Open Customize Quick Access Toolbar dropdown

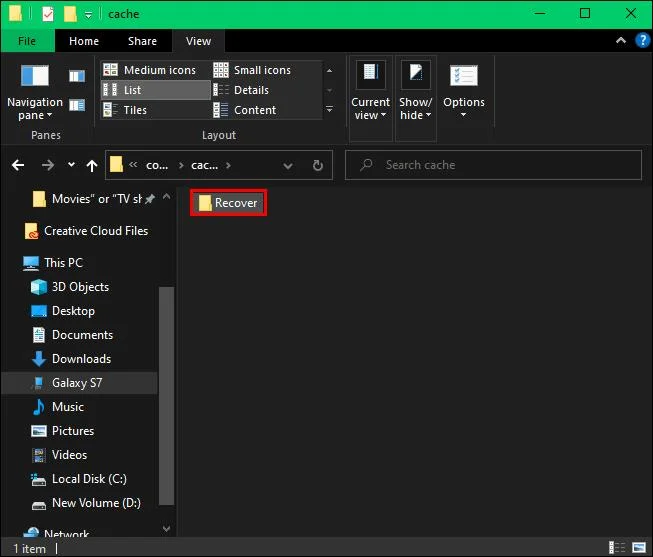[x=88, y=15]
